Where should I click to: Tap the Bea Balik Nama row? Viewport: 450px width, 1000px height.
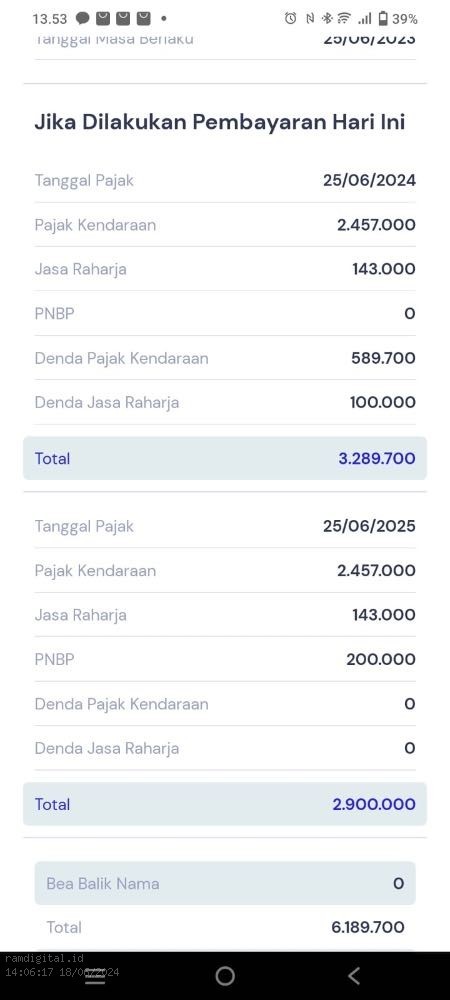pyautogui.click(x=225, y=883)
